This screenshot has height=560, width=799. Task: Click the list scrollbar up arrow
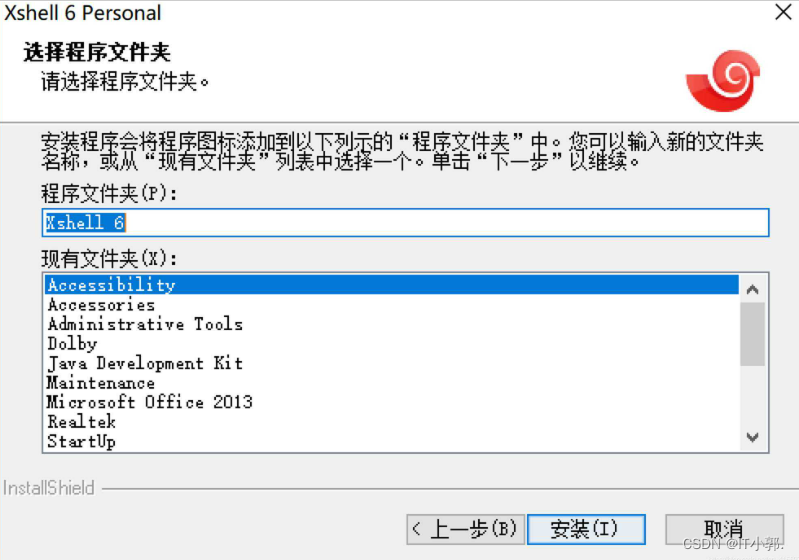coord(752,289)
